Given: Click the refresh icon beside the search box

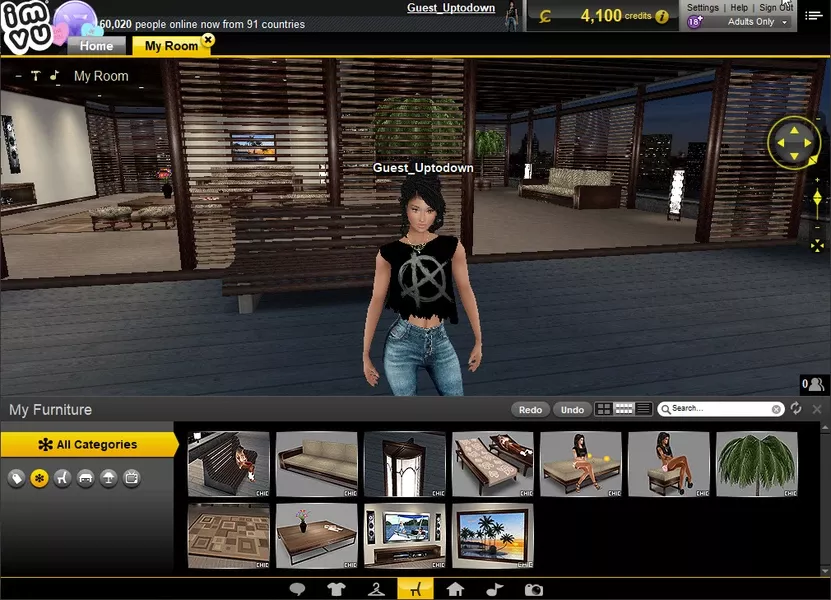Looking at the screenshot, I should [x=795, y=408].
